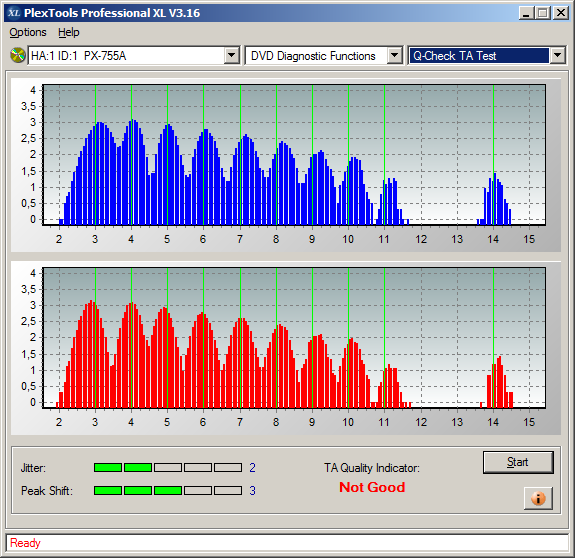Click the Start button
The image size is (575, 558).
tap(518, 462)
